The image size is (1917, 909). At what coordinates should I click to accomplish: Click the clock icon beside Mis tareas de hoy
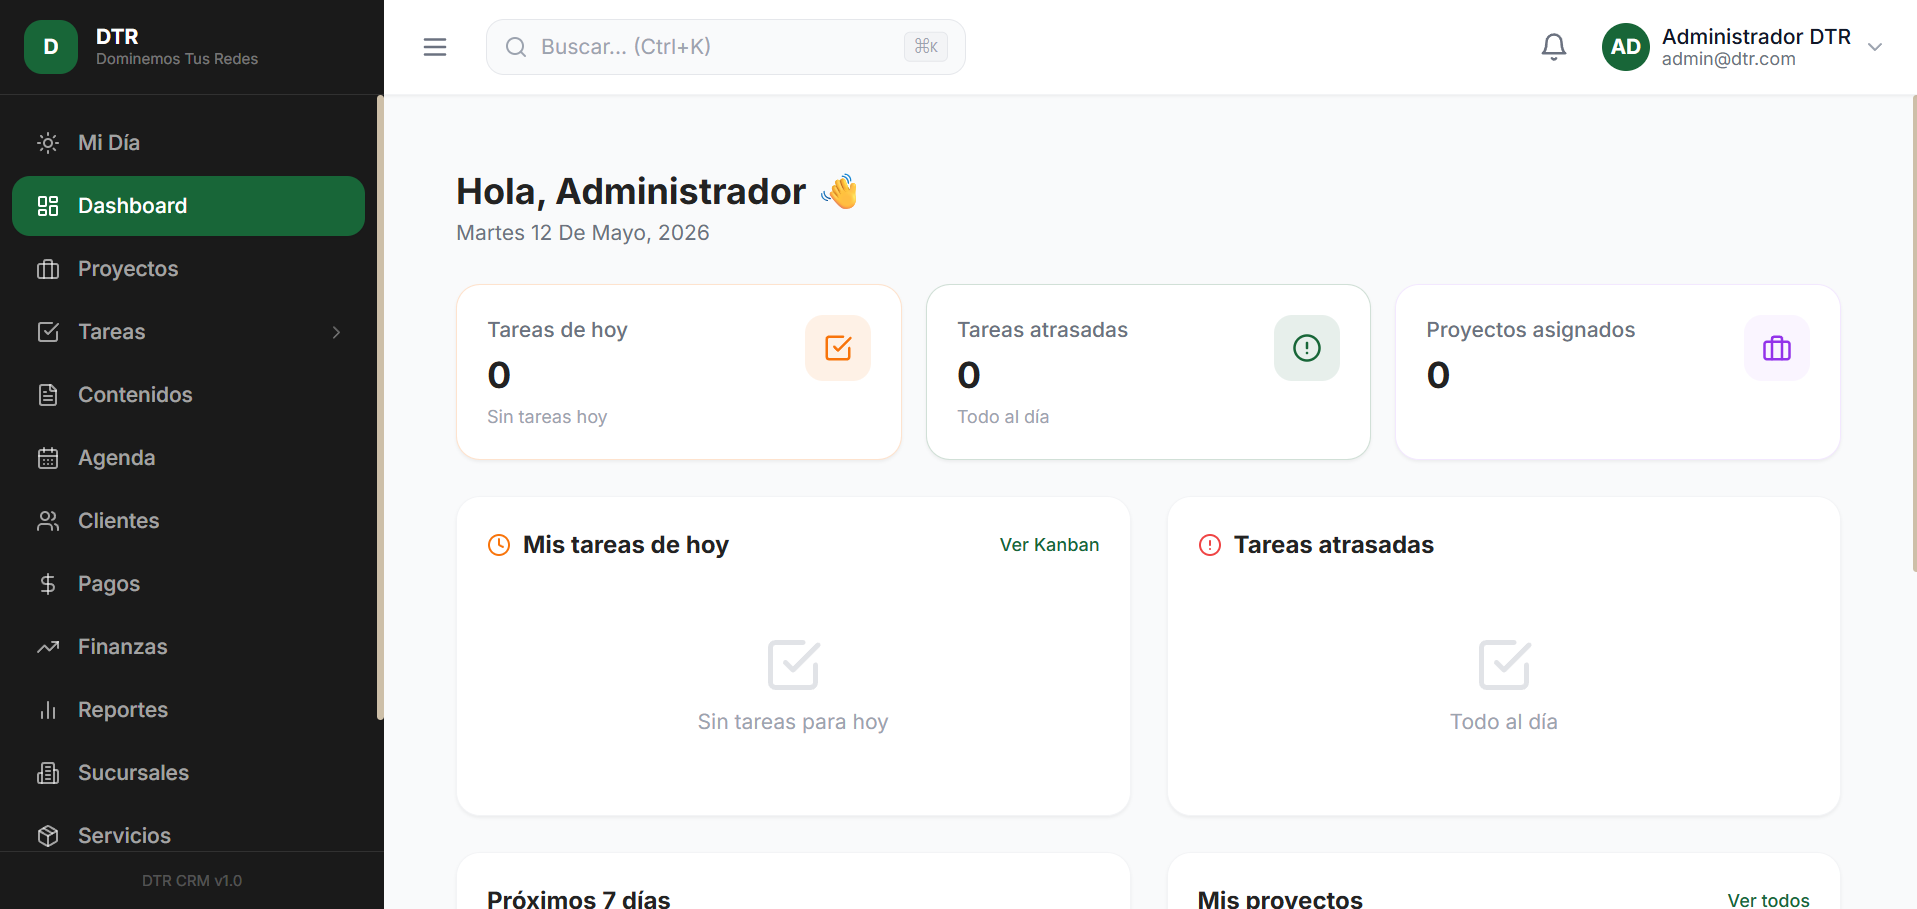click(499, 545)
